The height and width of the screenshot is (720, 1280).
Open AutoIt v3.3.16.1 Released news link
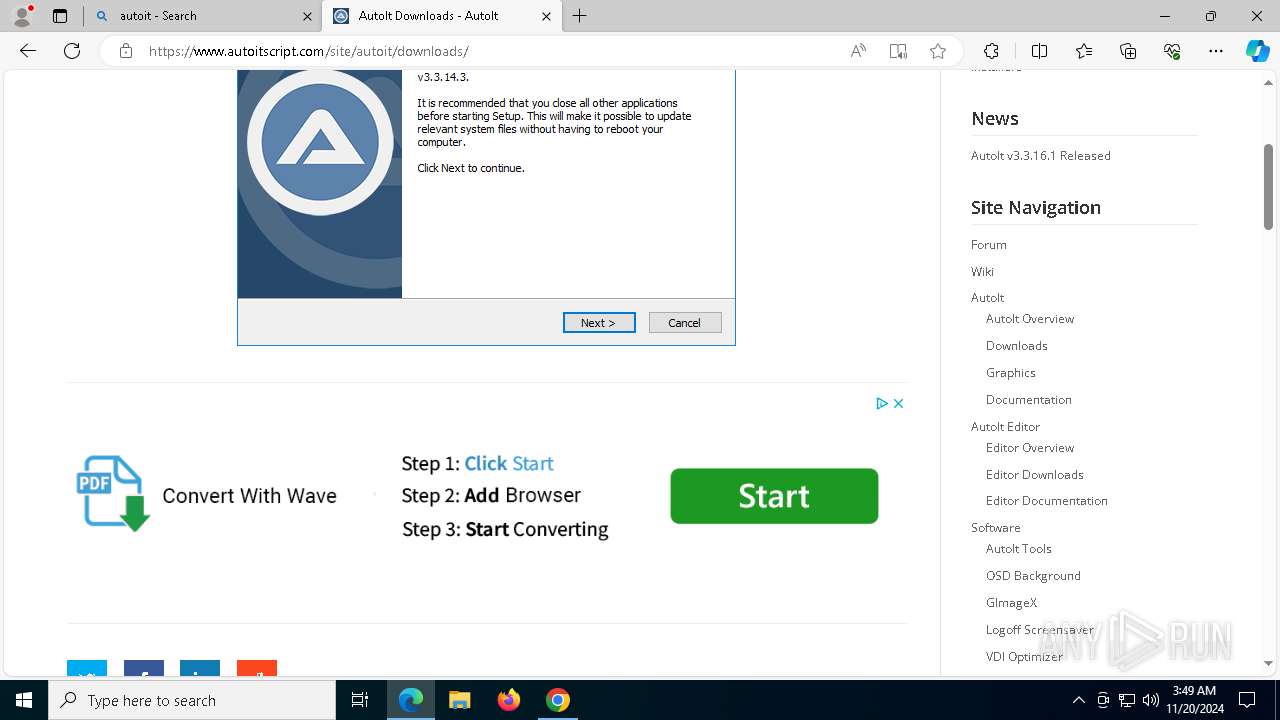click(1040, 155)
